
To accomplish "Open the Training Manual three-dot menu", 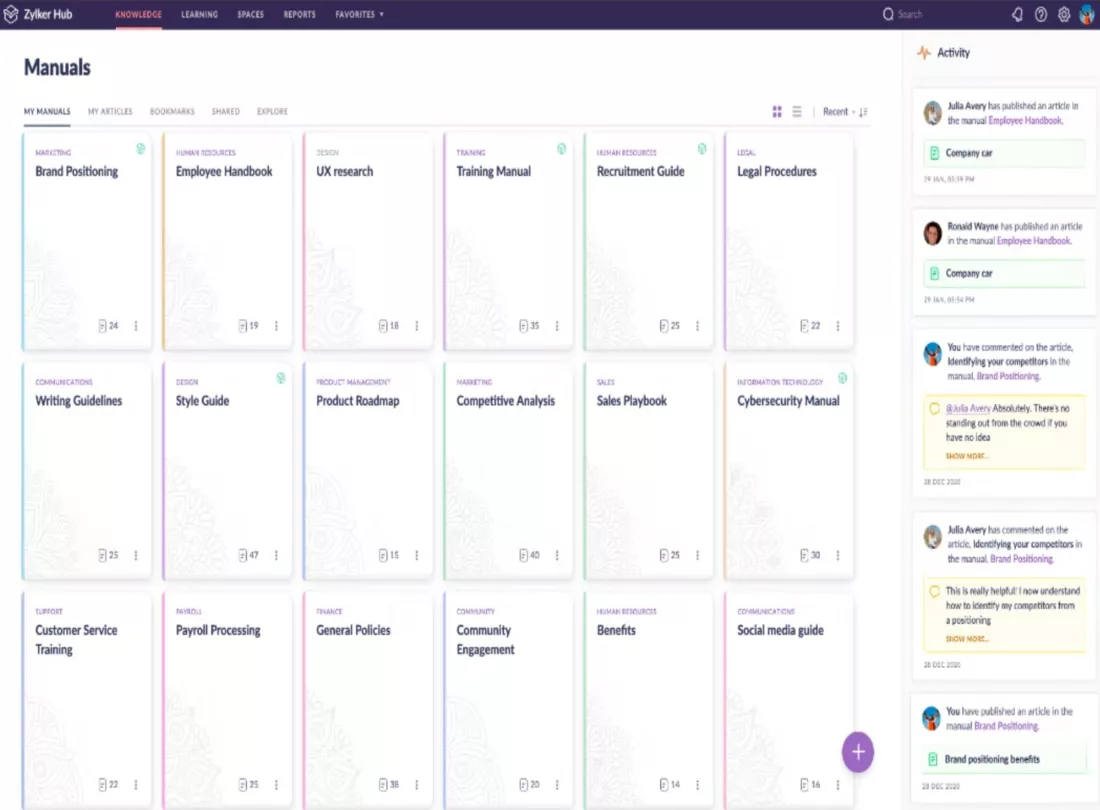I will (557, 325).
